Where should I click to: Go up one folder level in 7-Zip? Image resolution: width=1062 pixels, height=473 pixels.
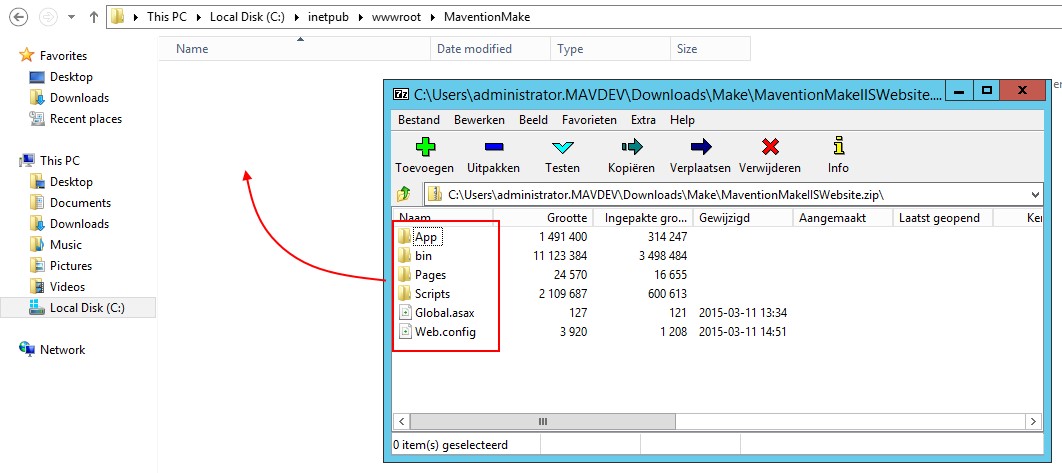(405, 194)
